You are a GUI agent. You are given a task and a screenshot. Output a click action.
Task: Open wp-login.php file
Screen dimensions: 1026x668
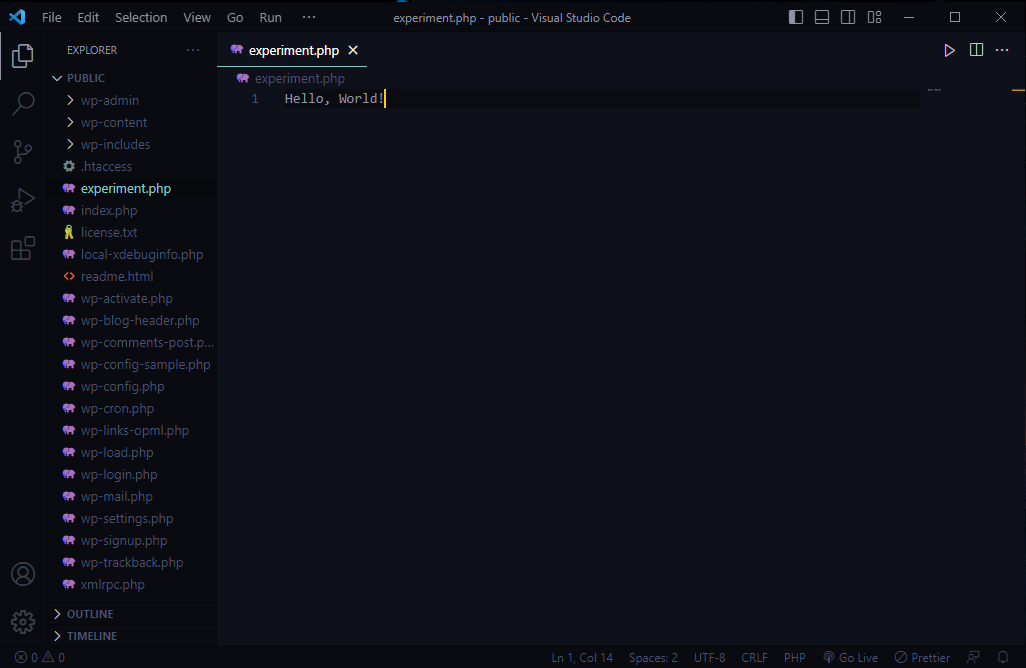click(132, 474)
